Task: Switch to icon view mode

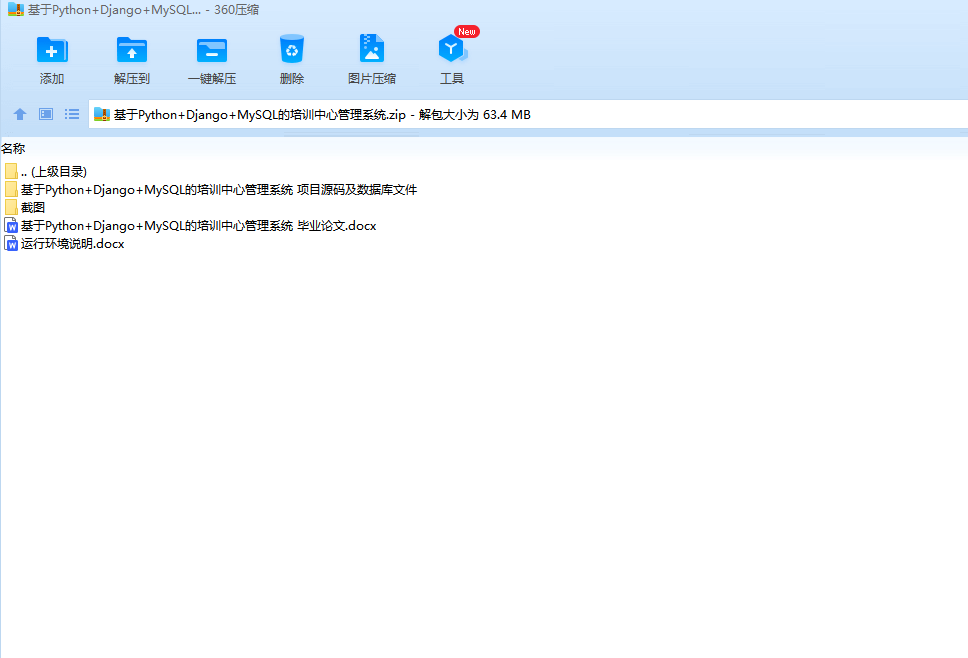Action: [46, 114]
